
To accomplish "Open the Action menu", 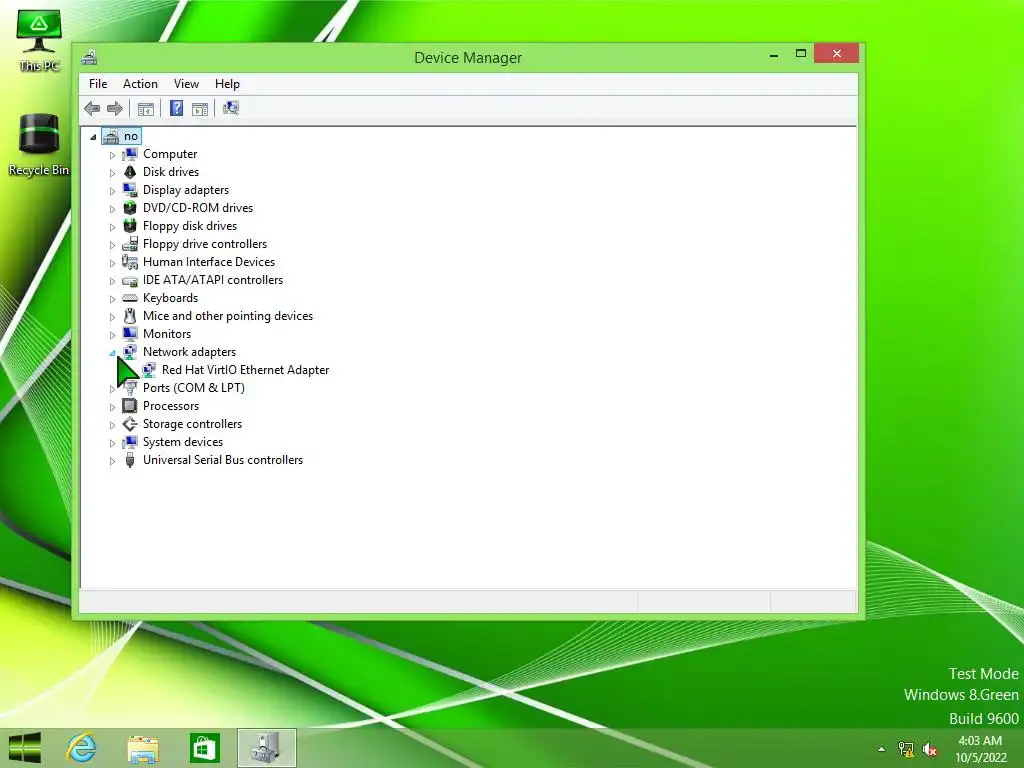I will pos(140,84).
